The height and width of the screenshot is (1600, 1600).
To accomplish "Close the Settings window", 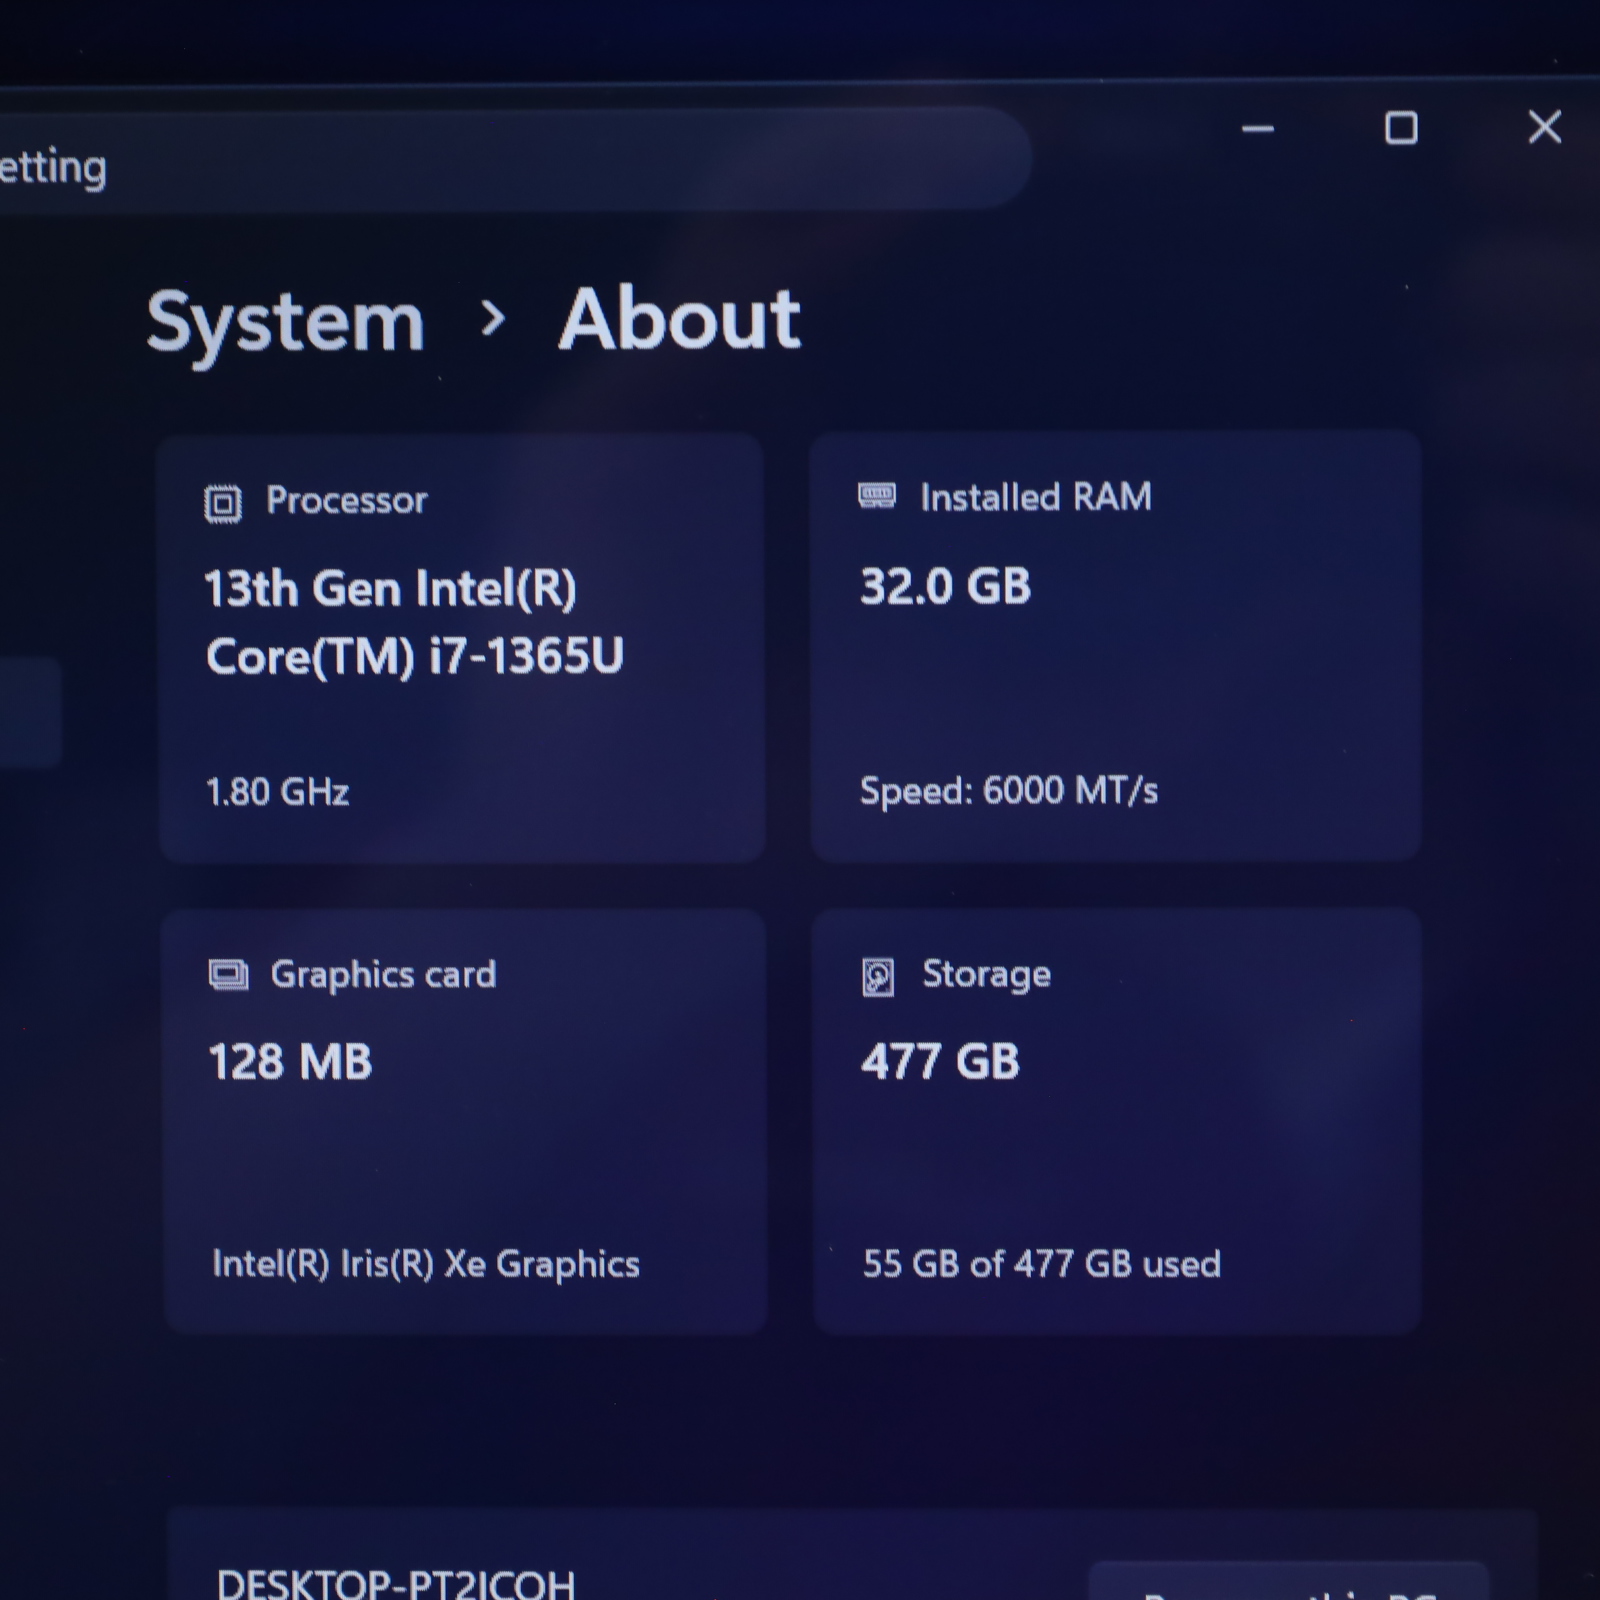I will click(x=1545, y=127).
